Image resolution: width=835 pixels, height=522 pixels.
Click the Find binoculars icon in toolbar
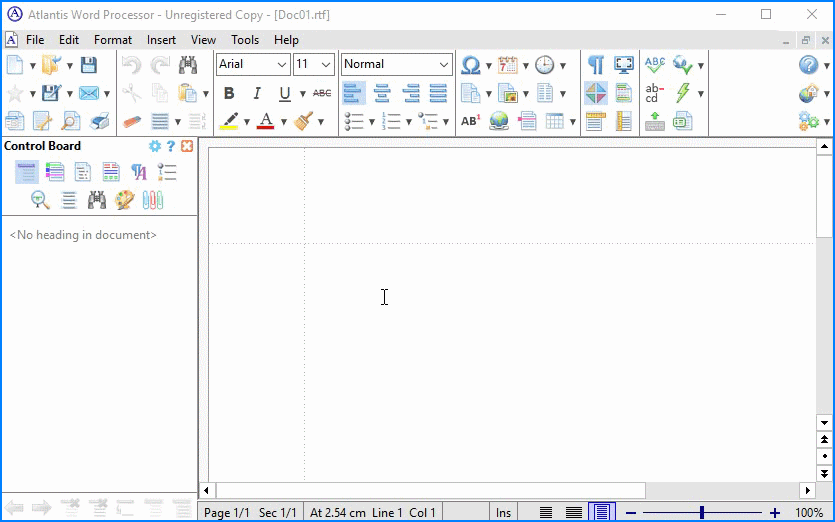pos(187,65)
